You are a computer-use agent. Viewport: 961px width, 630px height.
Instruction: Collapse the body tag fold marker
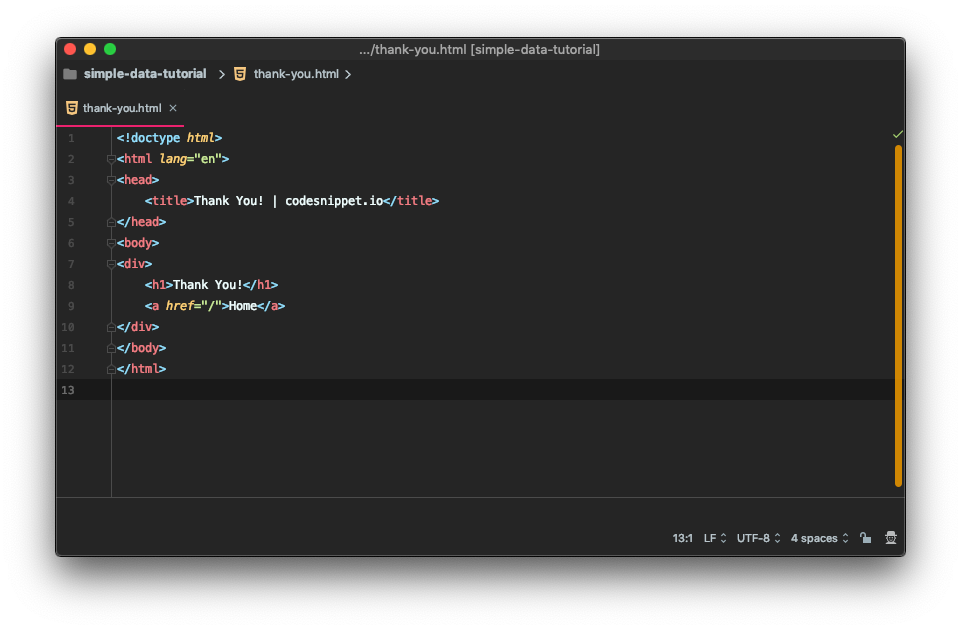(111, 243)
